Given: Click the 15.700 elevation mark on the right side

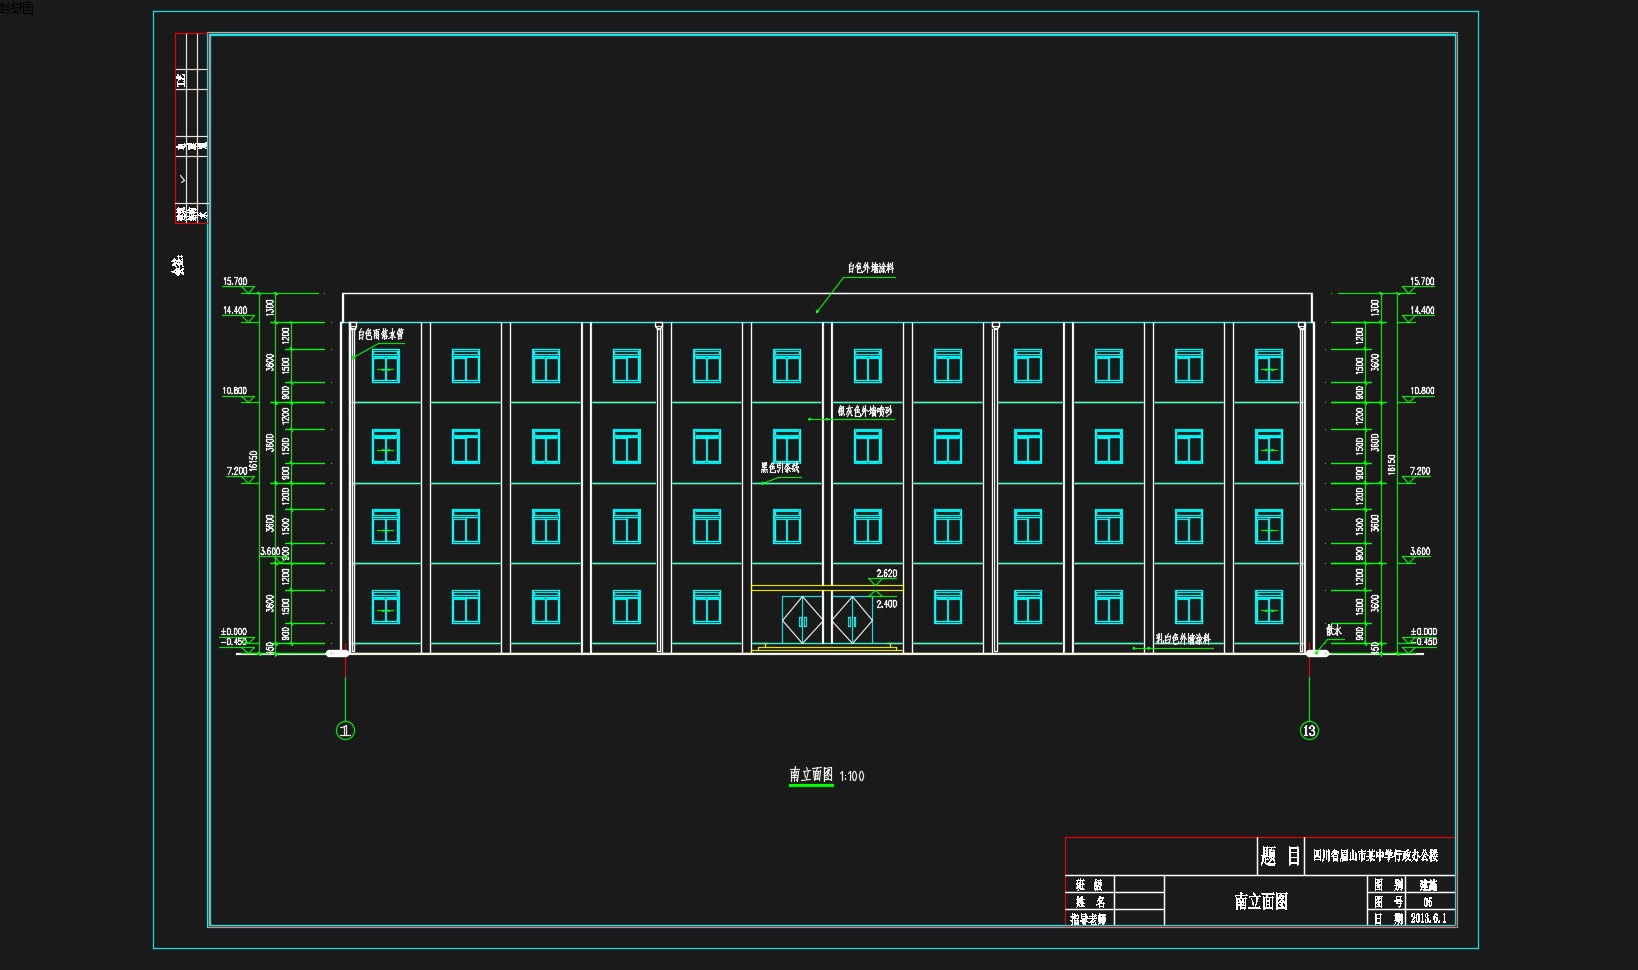Looking at the screenshot, I should click(1422, 282).
